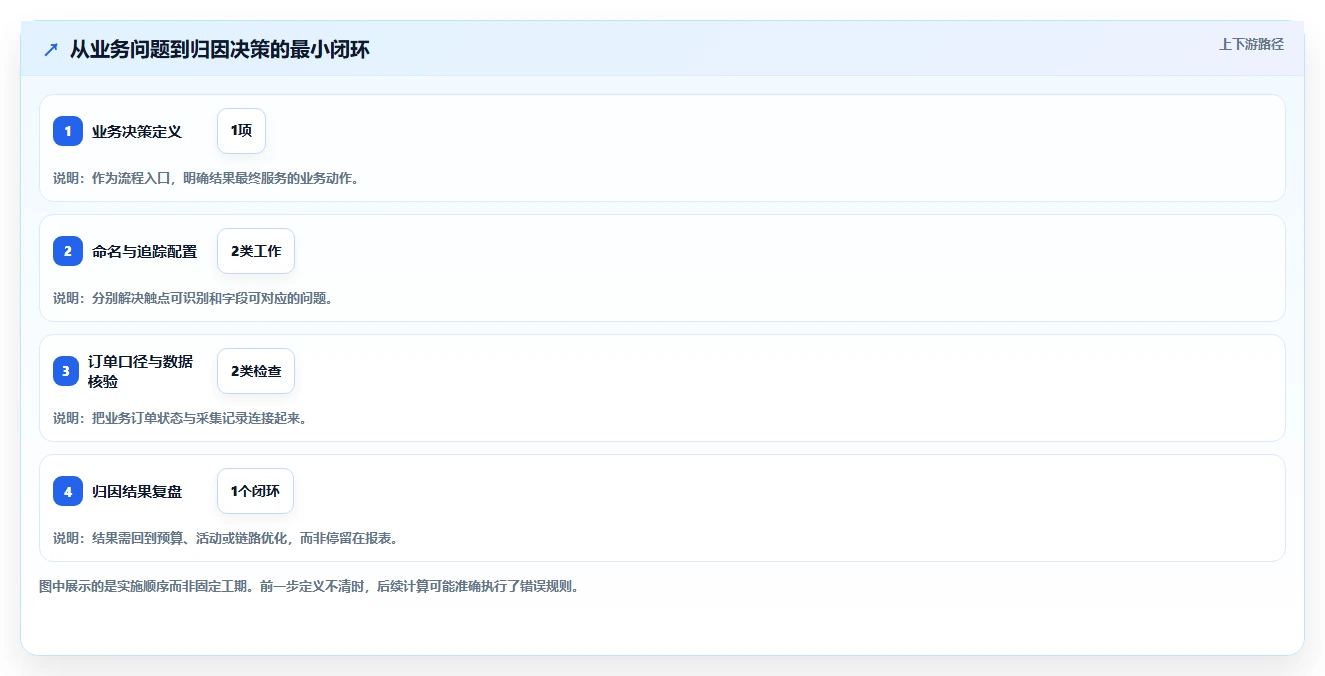The width and height of the screenshot is (1325, 676).
Task: Click the 1项 tag
Action: point(241,131)
